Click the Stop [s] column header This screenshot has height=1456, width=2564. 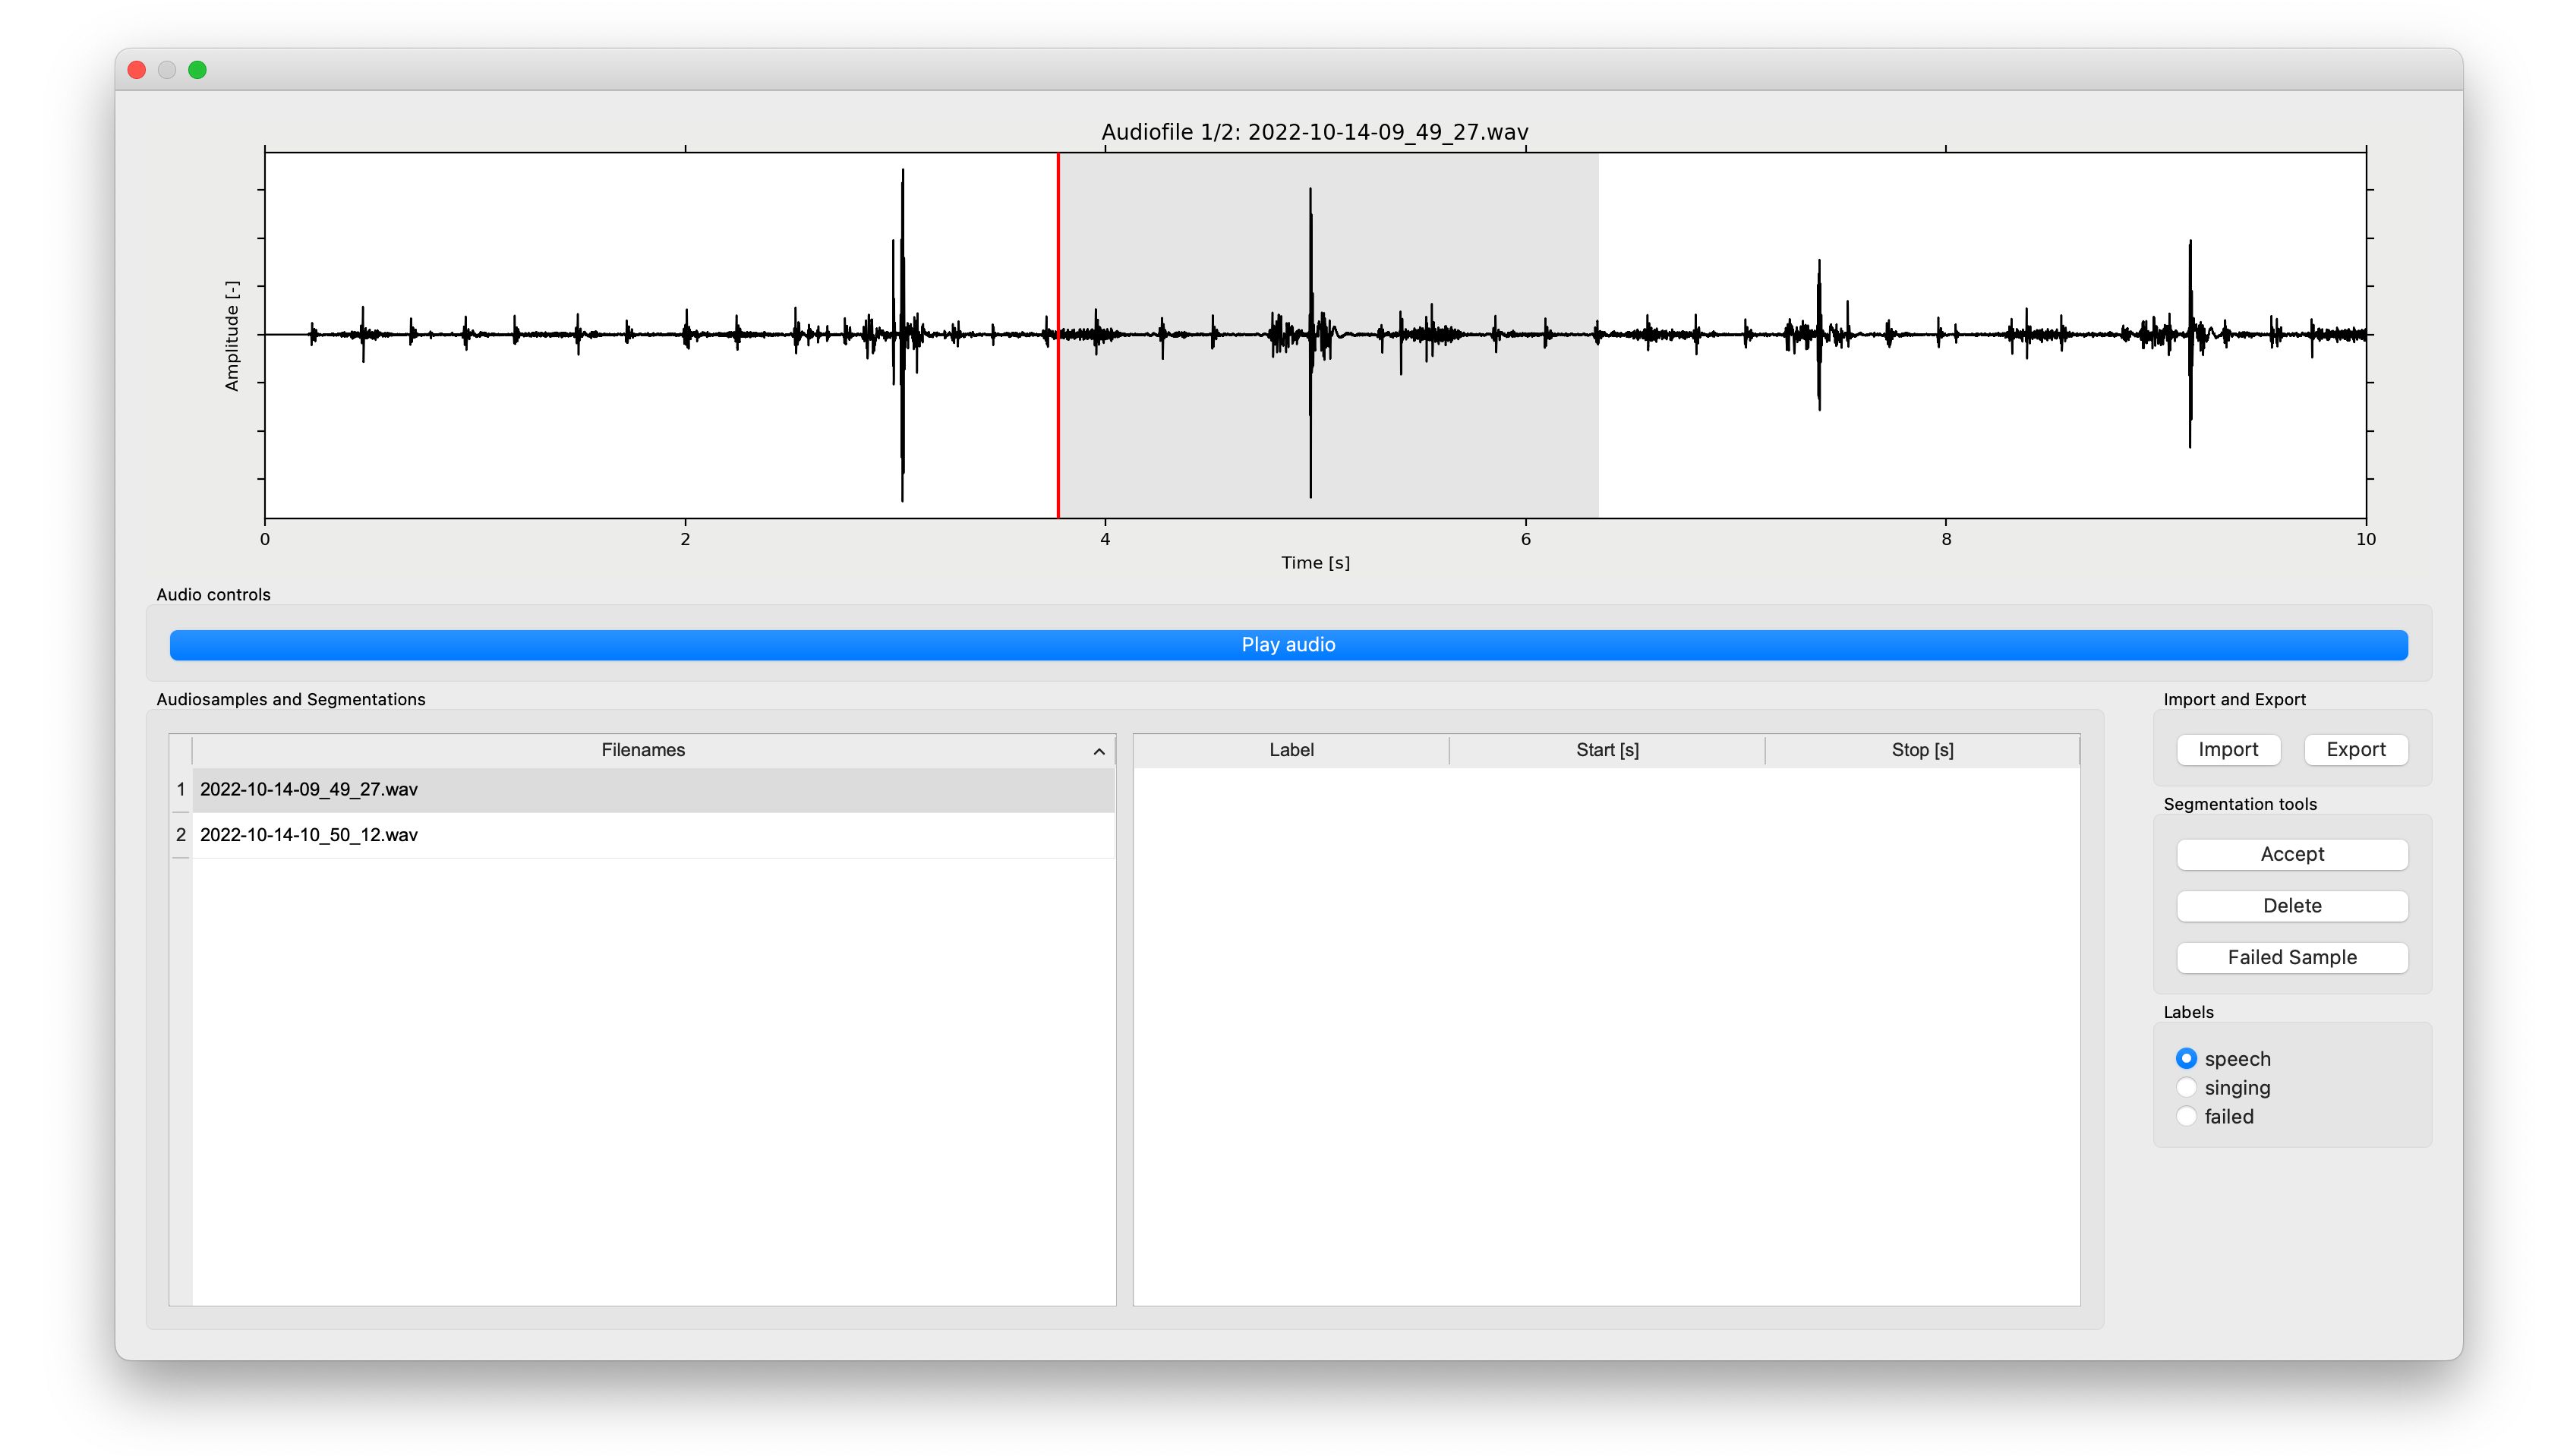click(1922, 750)
